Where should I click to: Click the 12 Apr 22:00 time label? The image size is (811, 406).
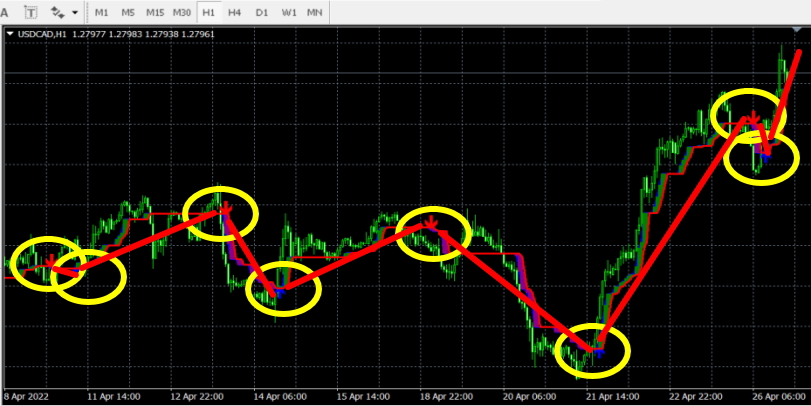pos(197,397)
